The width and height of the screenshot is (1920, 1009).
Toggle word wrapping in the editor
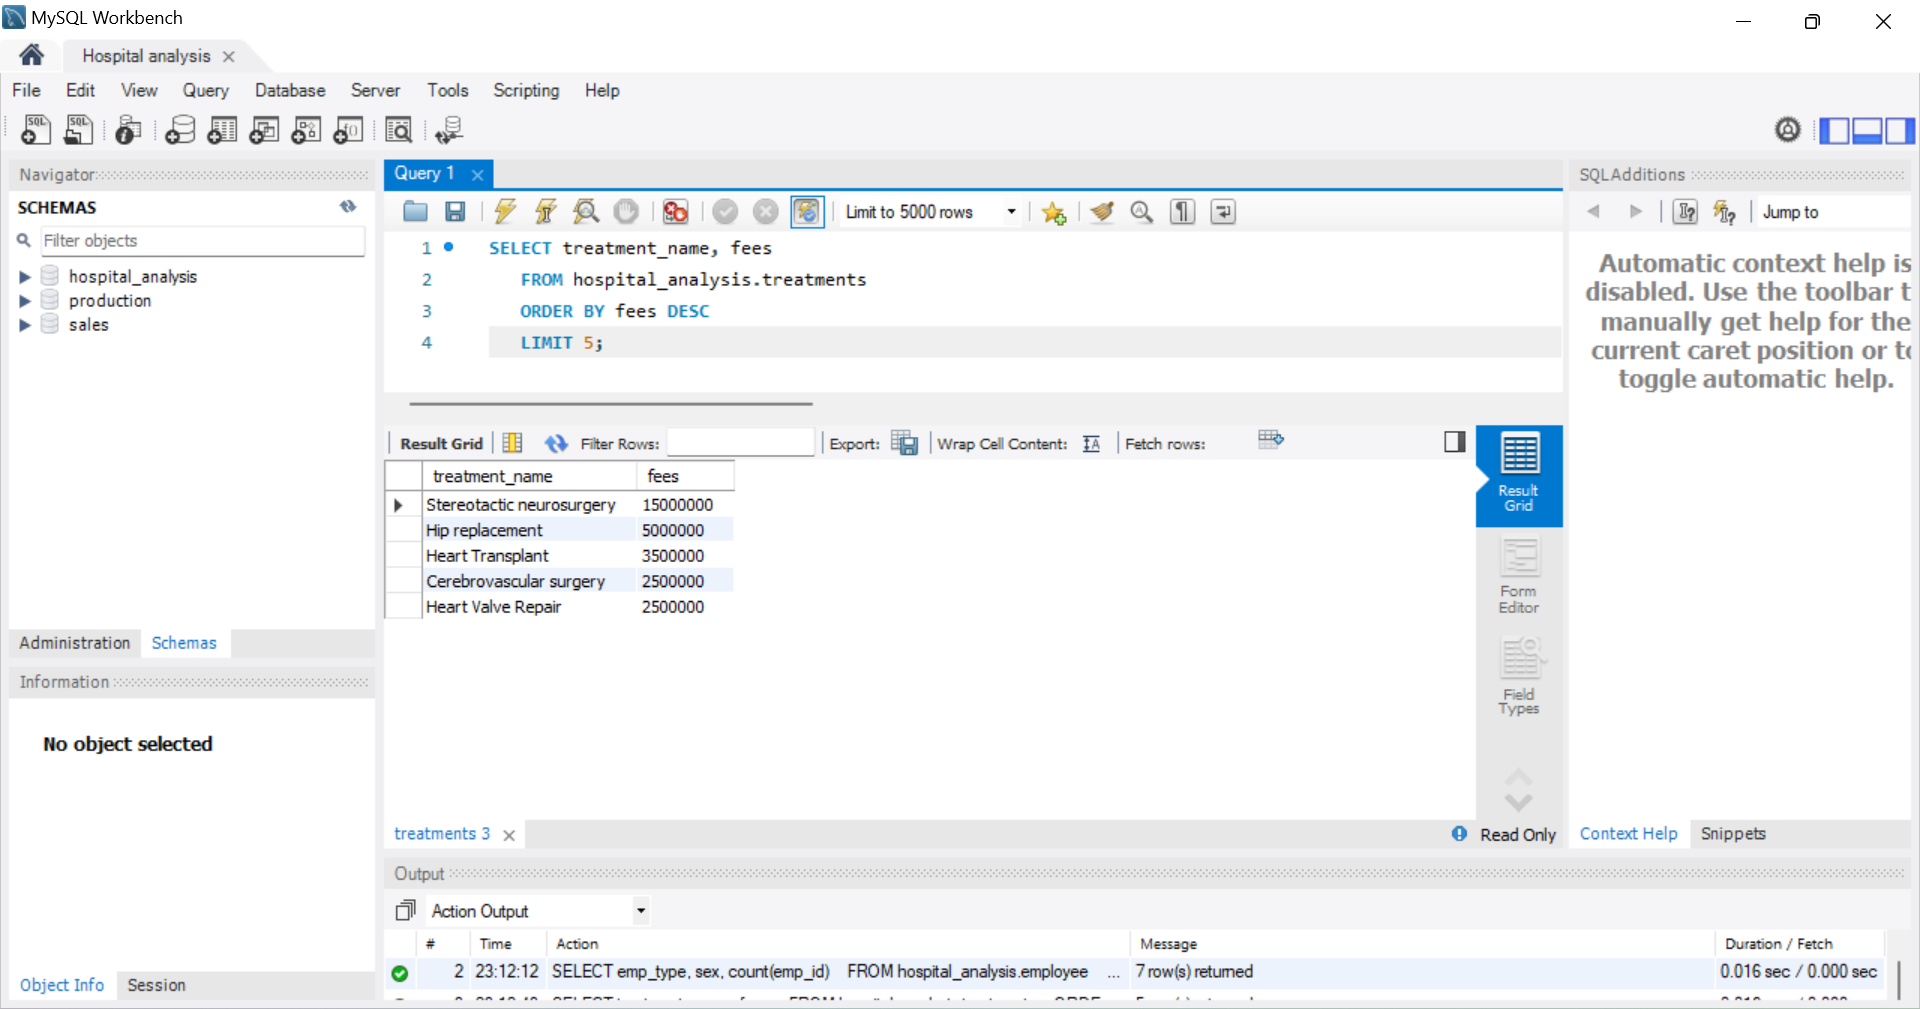click(1223, 211)
